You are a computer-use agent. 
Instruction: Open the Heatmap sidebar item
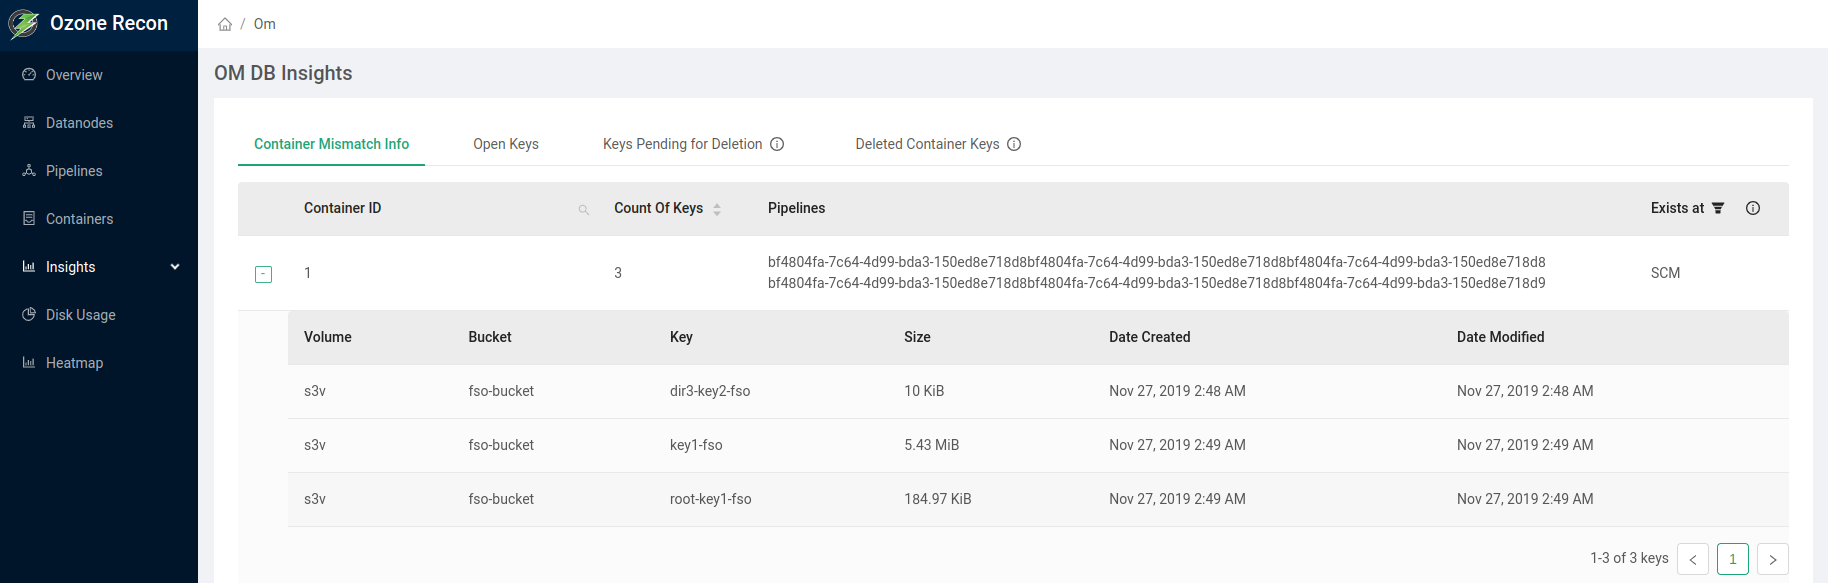pyautogui.click(x=74, y=363)
